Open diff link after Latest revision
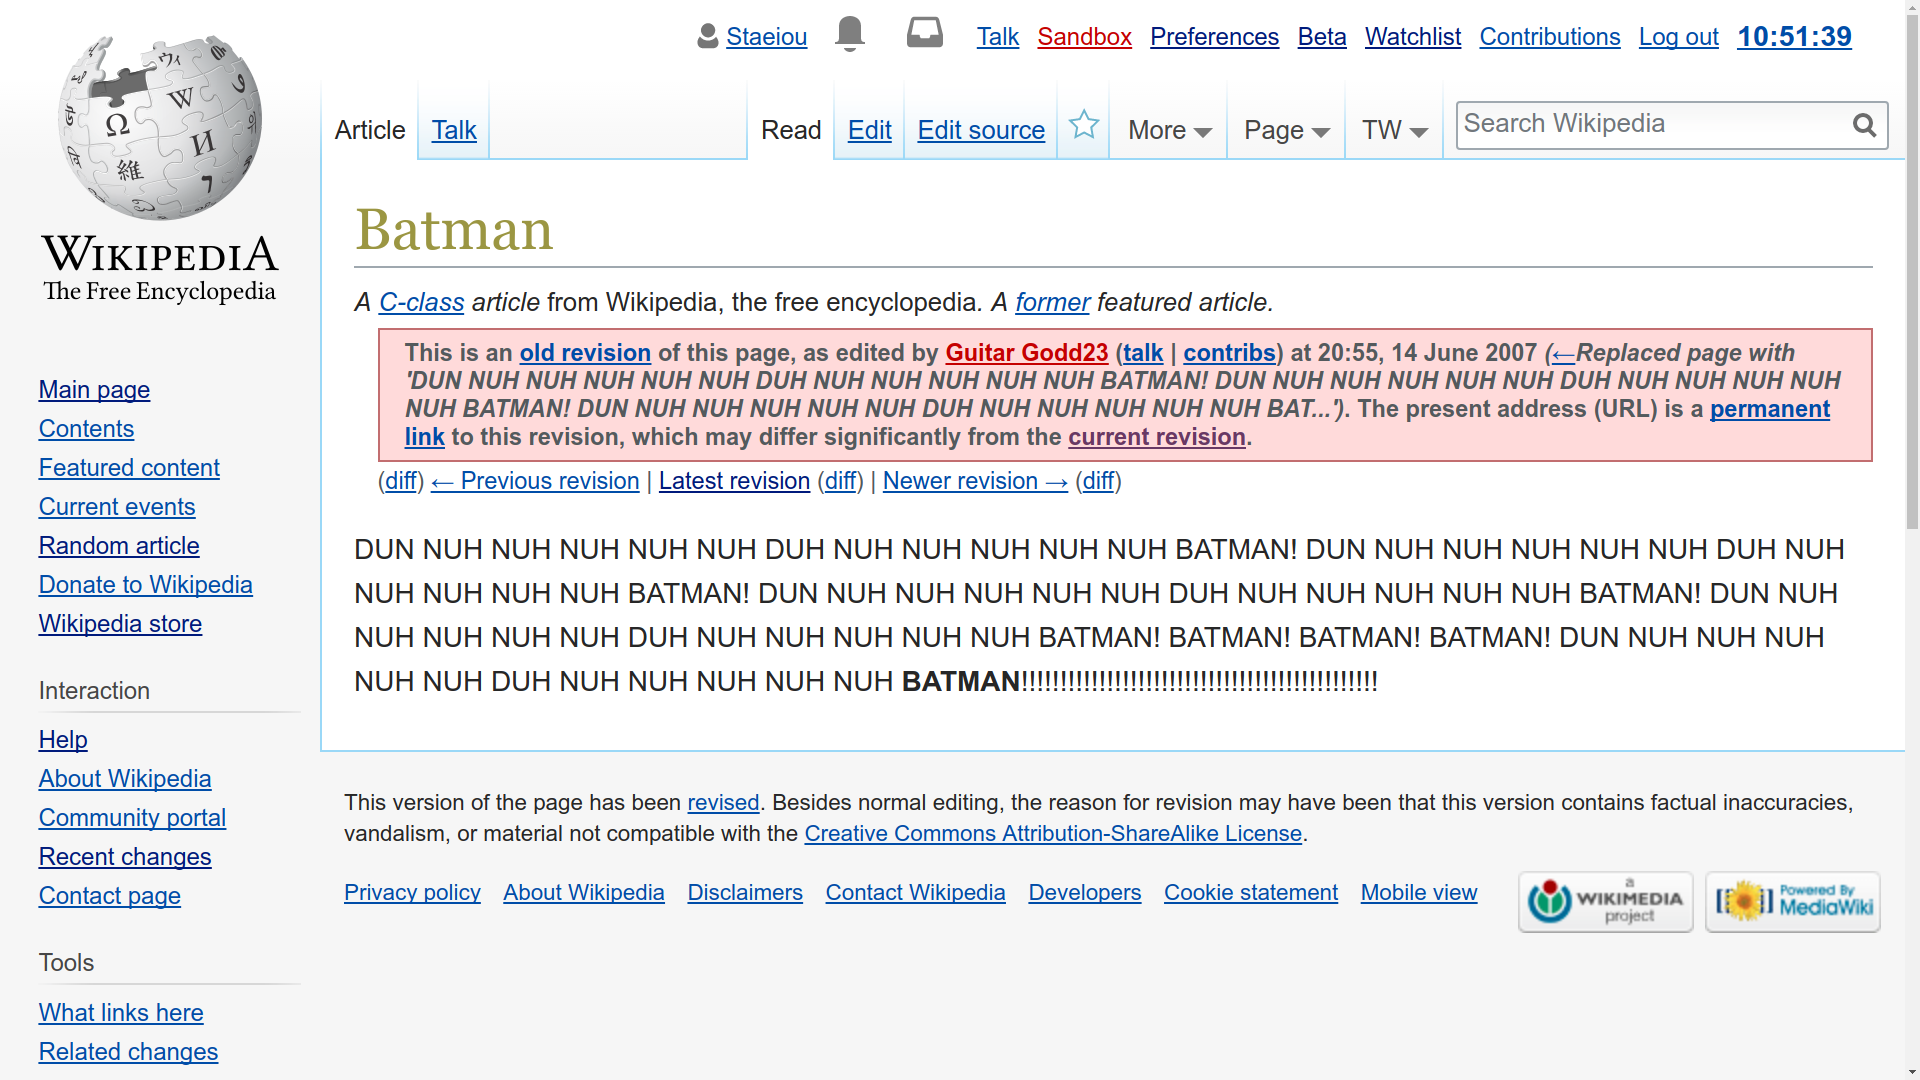 (840, 481)
